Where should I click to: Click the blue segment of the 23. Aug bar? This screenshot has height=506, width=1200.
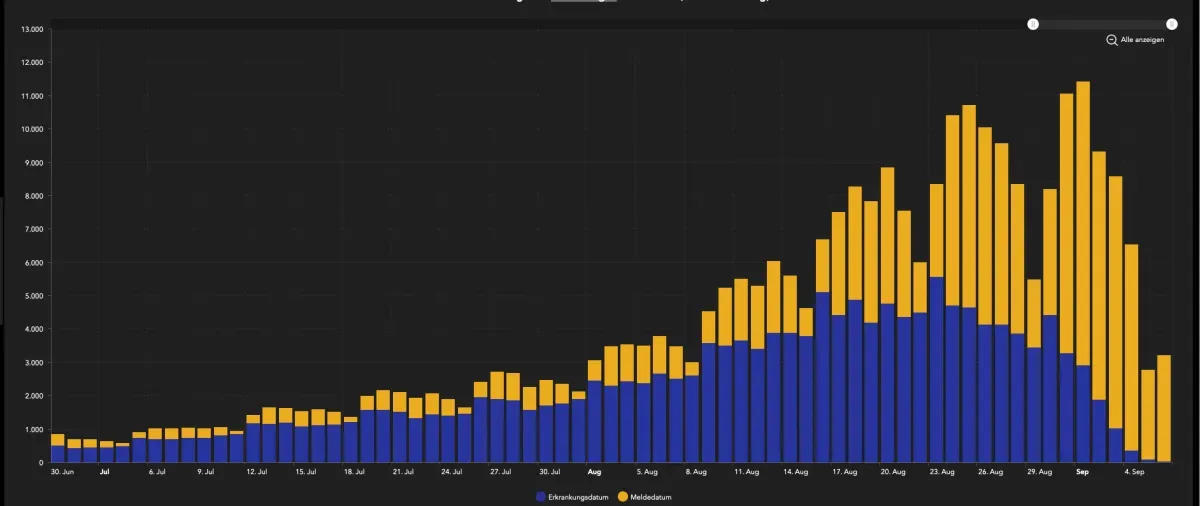(x=937, y=370)
